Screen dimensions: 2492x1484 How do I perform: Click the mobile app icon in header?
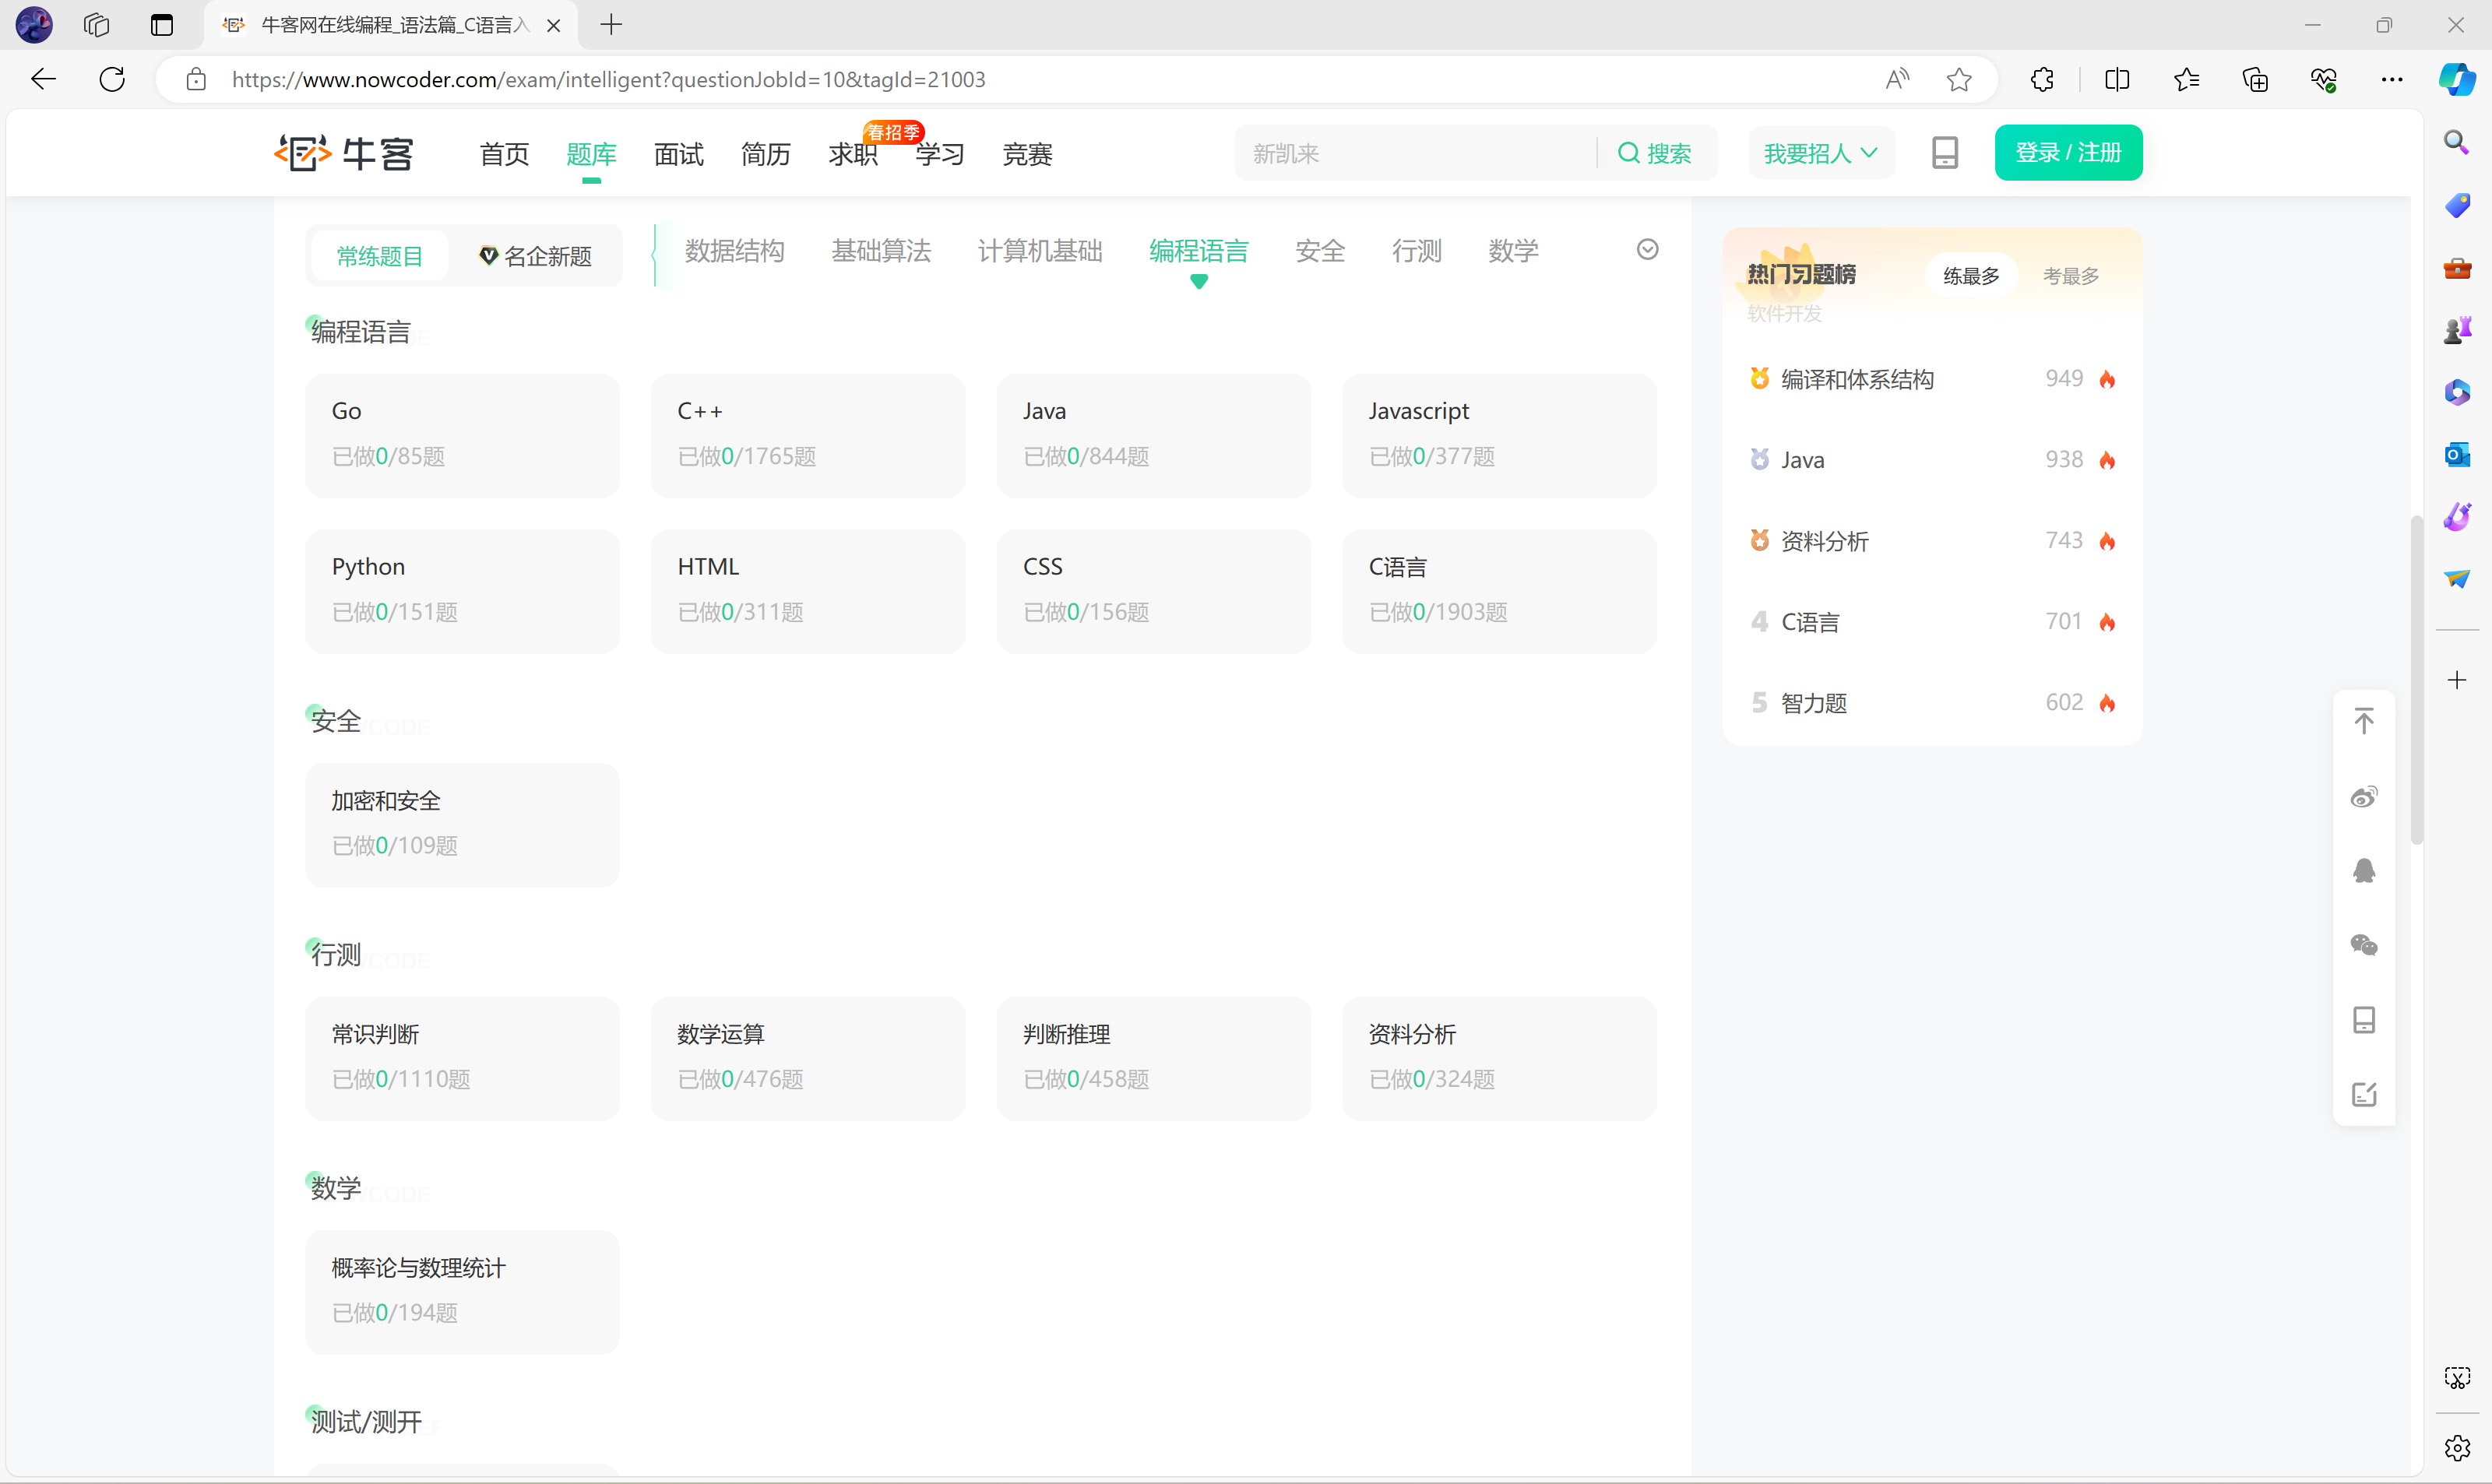tap(1944, 153)
